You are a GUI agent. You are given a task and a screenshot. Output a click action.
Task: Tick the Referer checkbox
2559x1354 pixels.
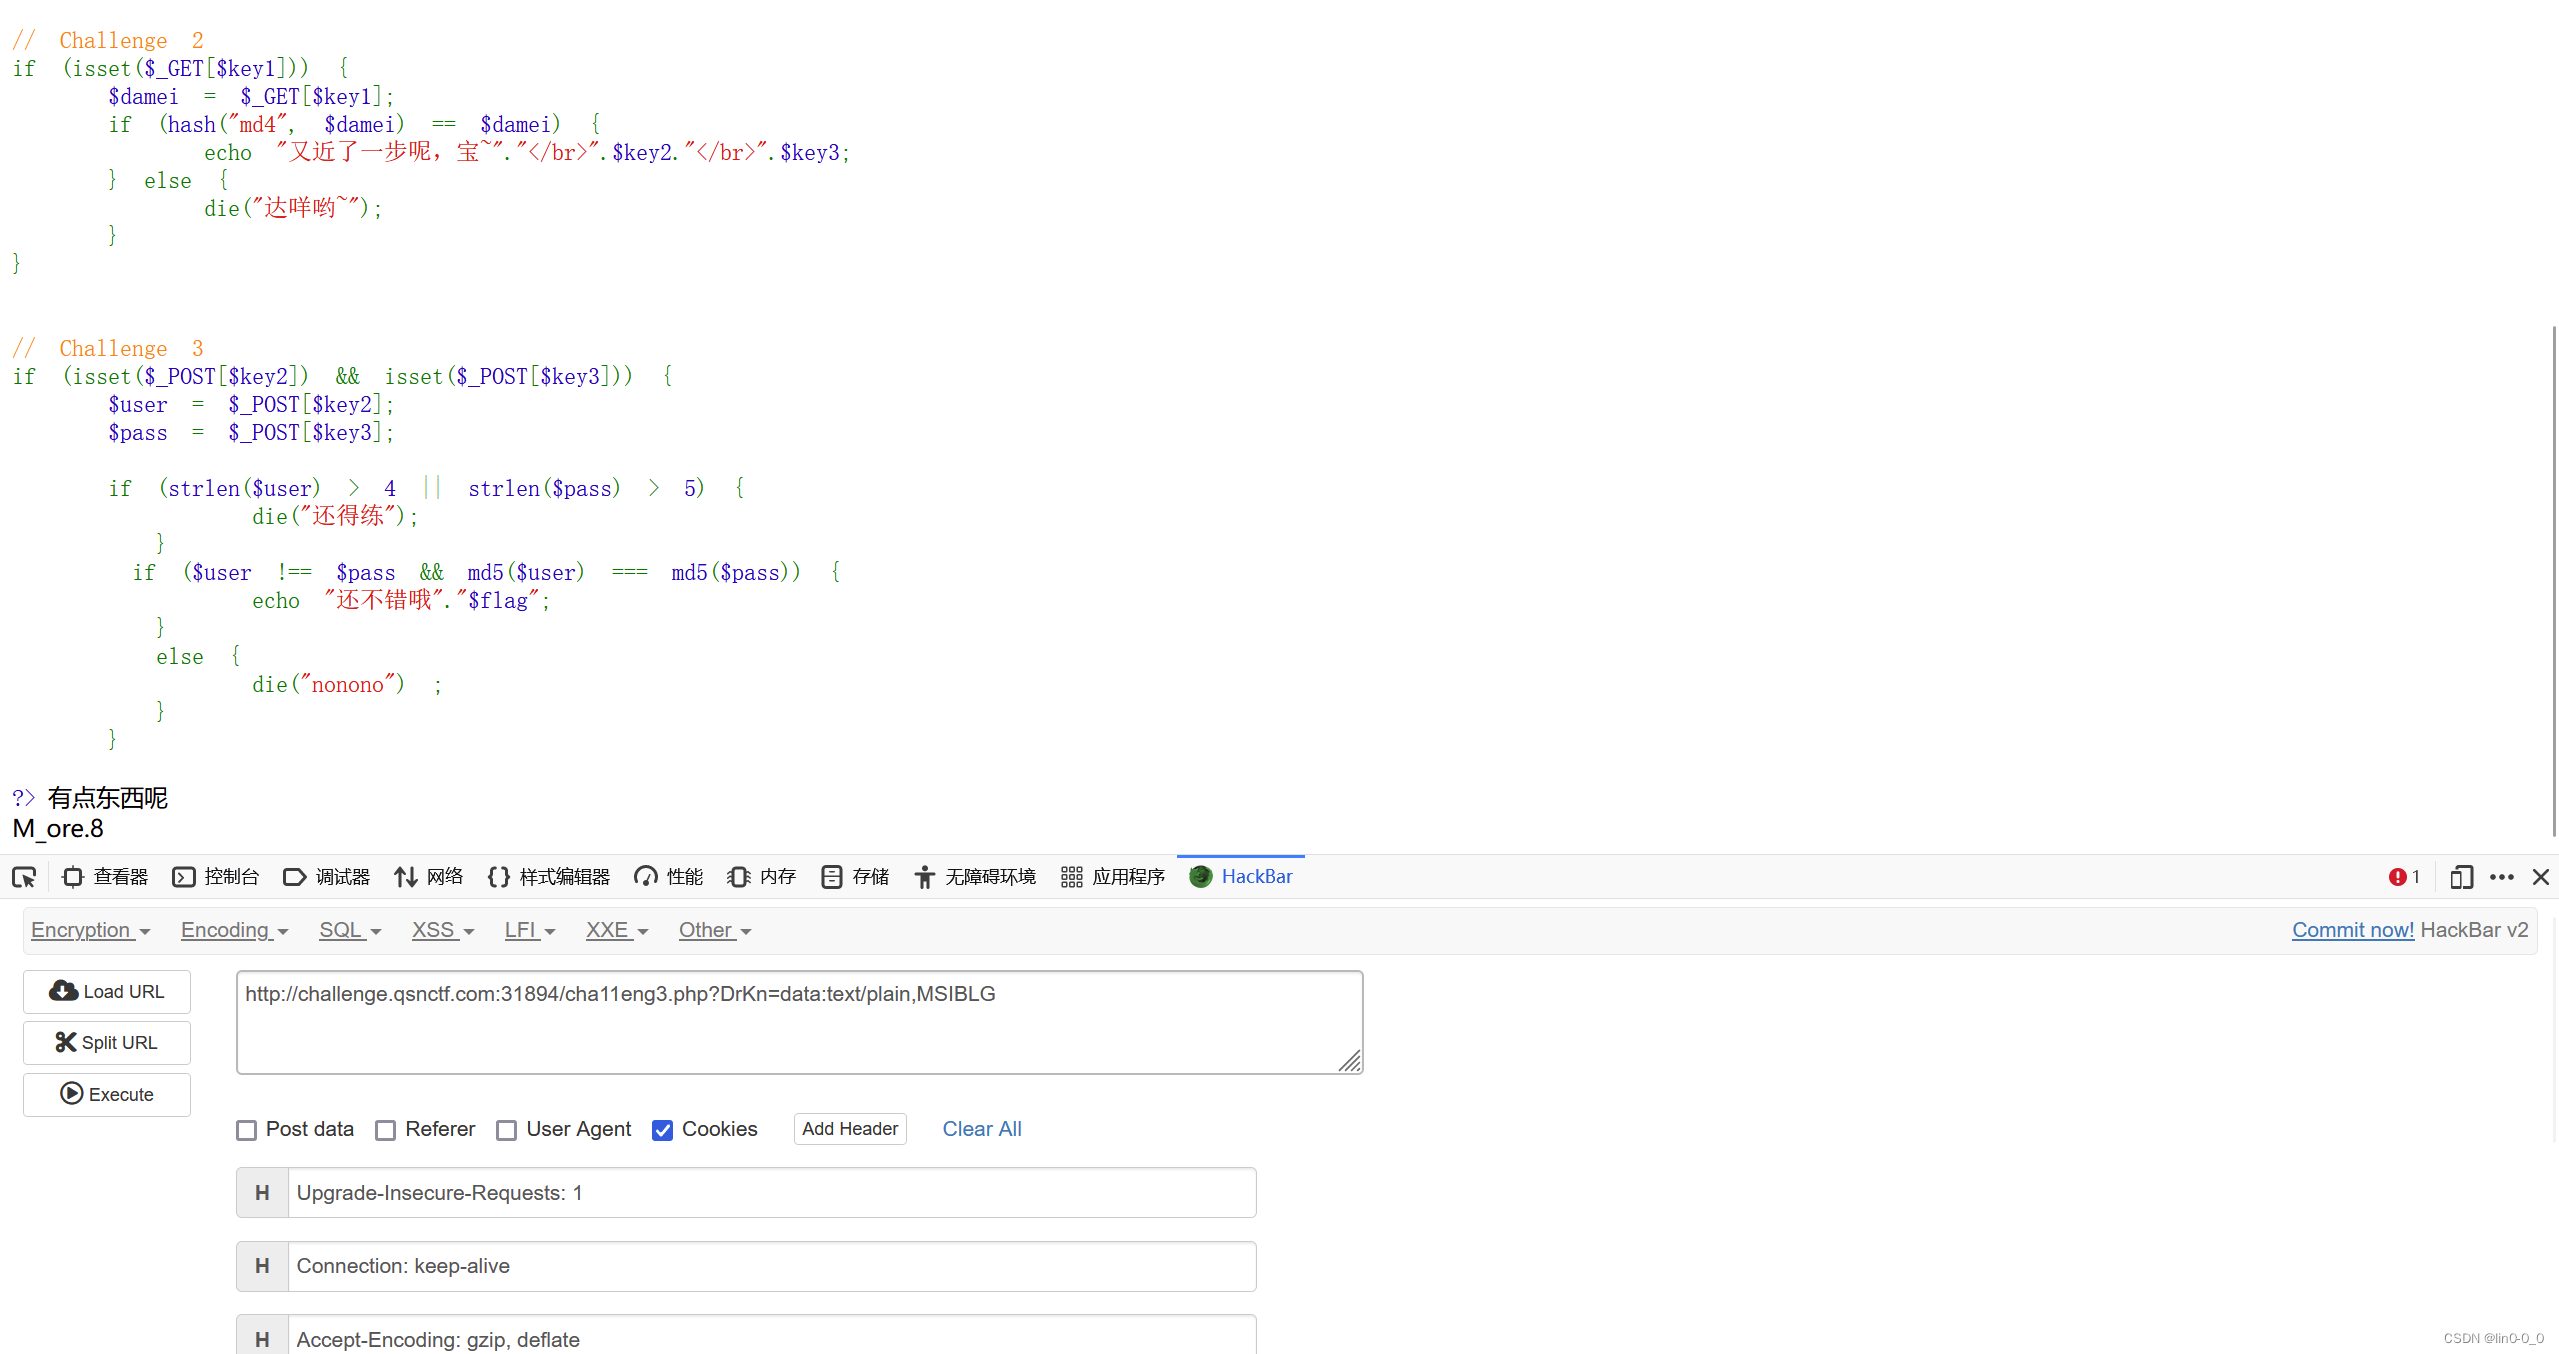tap(386, 1130)
